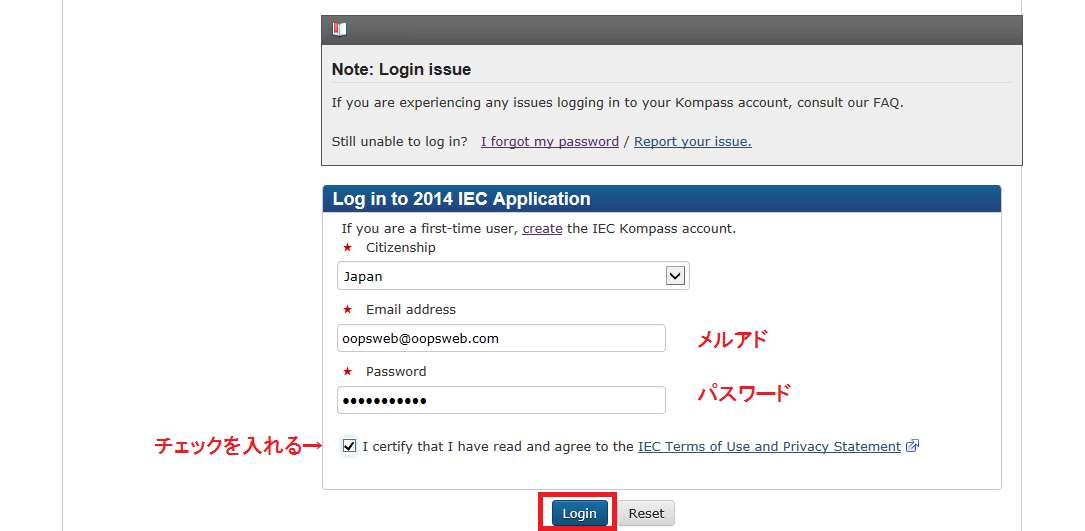Follow the 'create' account link
Screen dimensions: 1085x531
pyautogui.click(x=542, y=228)
